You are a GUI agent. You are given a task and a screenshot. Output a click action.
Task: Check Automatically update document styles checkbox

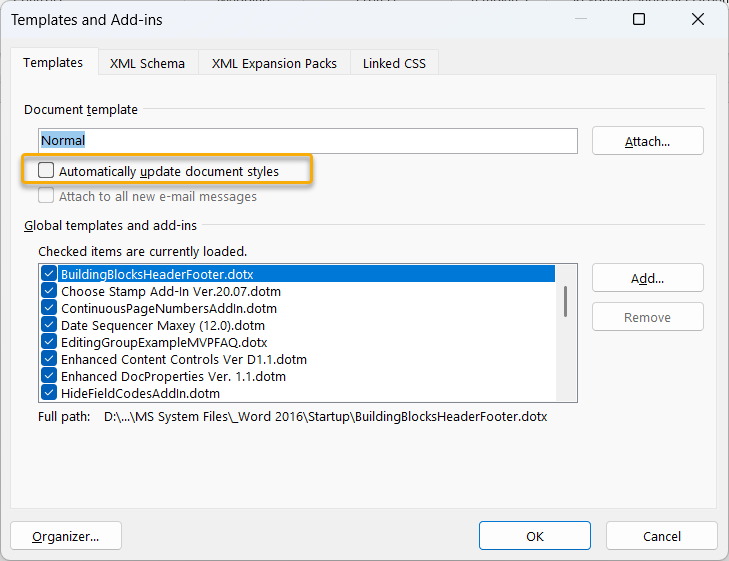coord(46,171)
